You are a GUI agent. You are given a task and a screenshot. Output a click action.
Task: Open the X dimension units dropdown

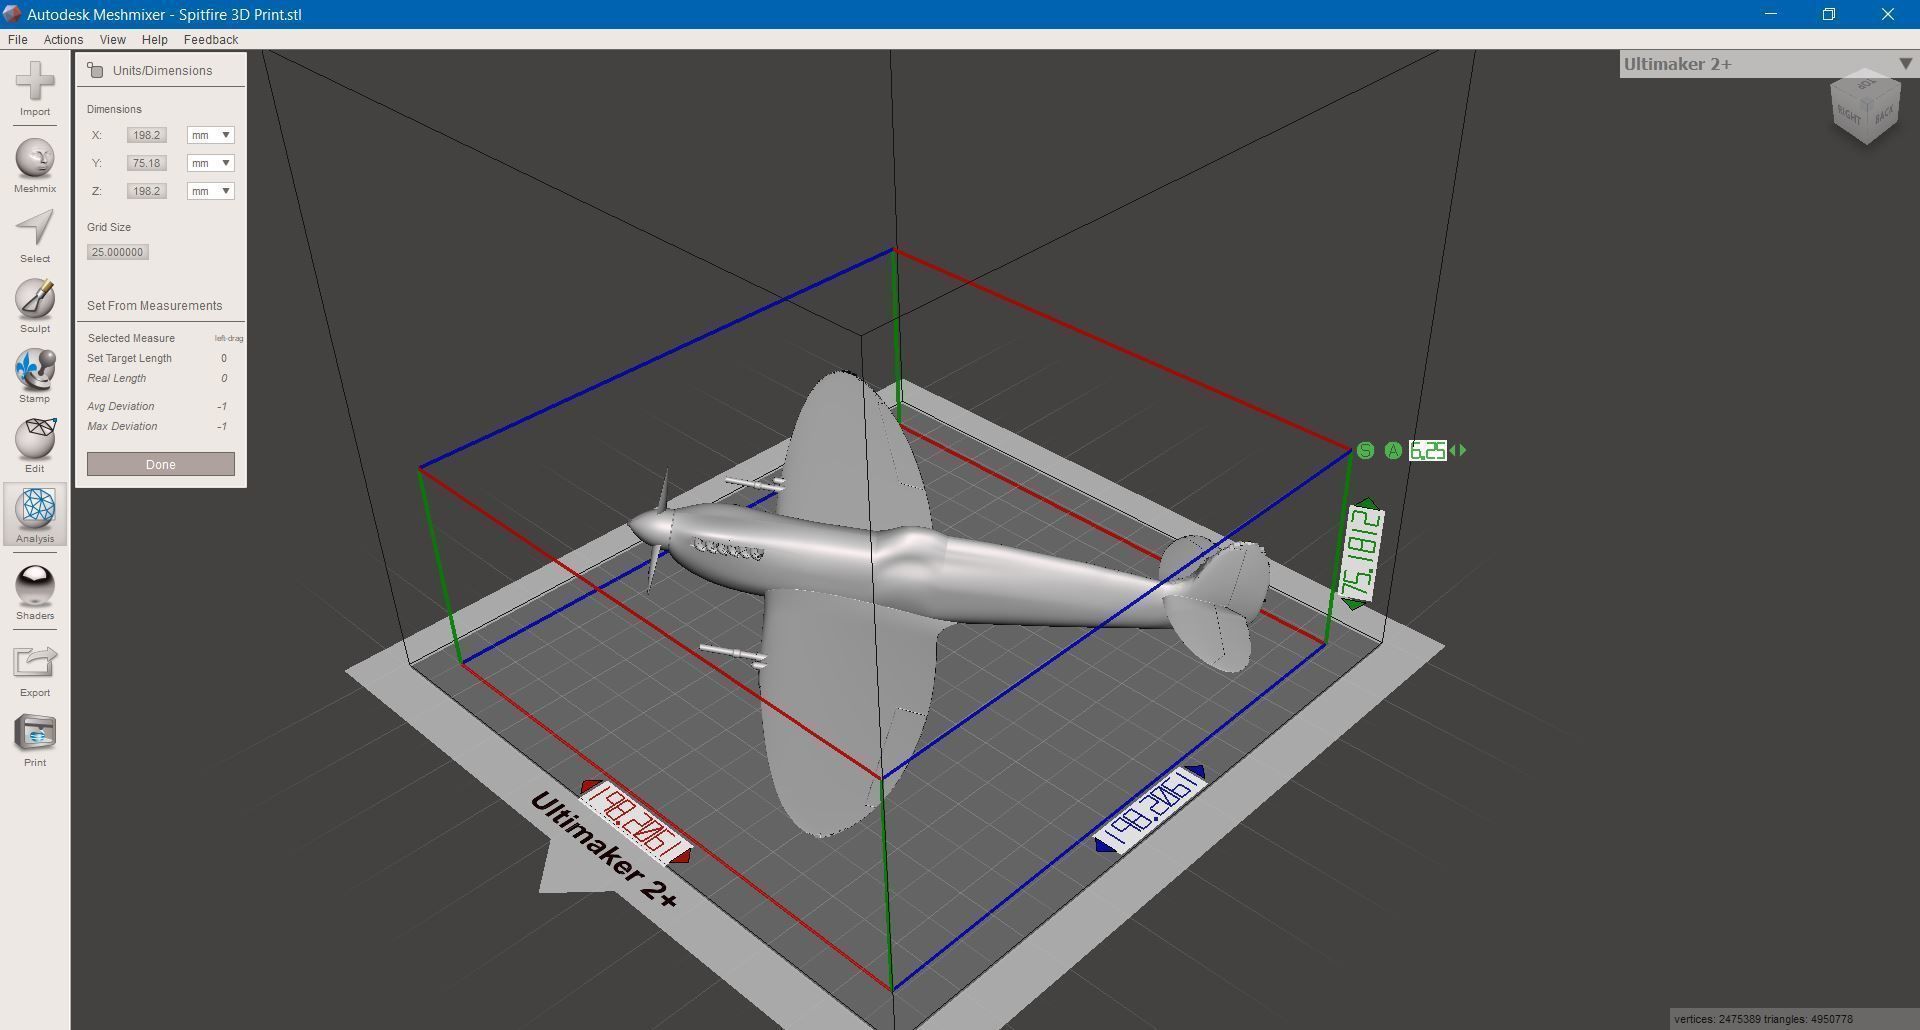tap(210, 135)
